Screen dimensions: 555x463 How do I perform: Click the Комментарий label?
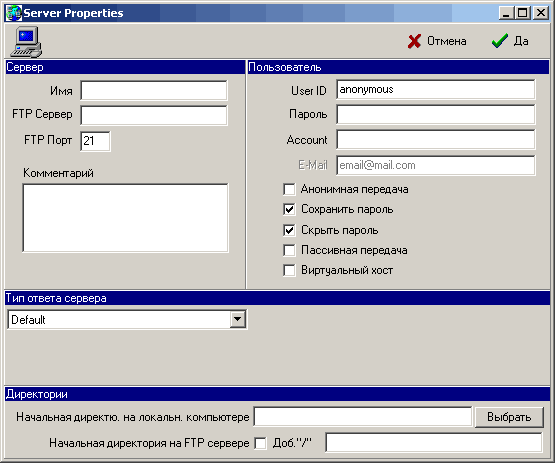click(x=58, y=173)
